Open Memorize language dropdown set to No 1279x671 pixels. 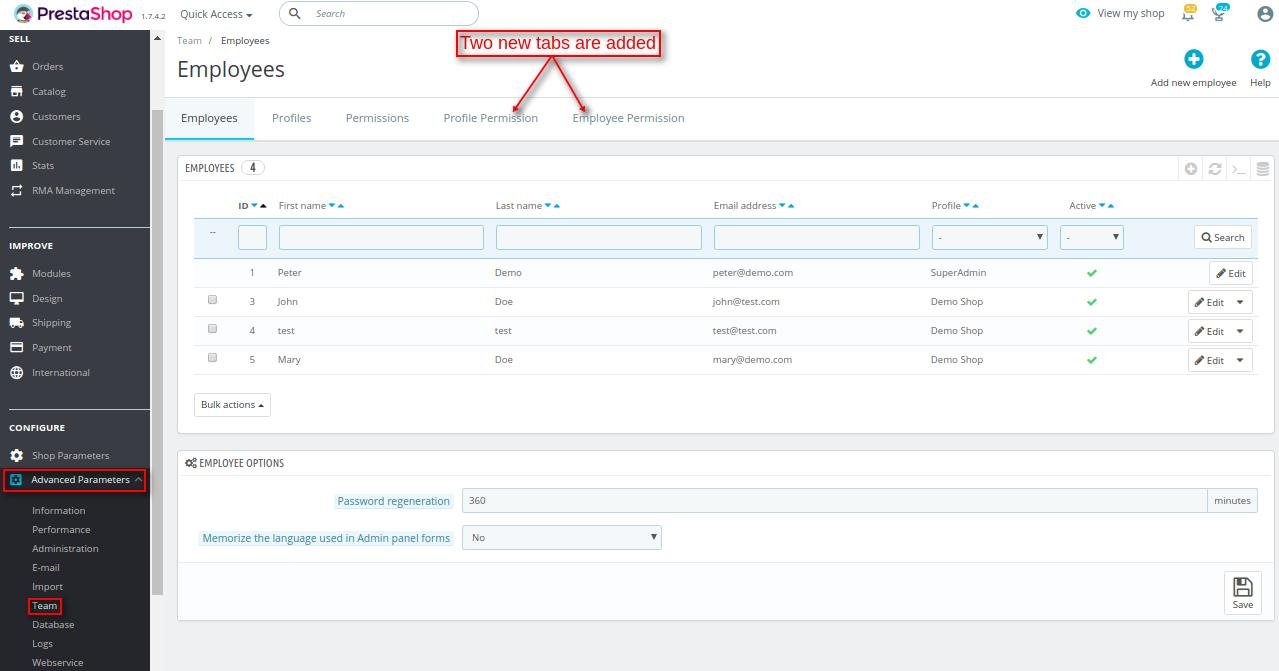(562, 537)
